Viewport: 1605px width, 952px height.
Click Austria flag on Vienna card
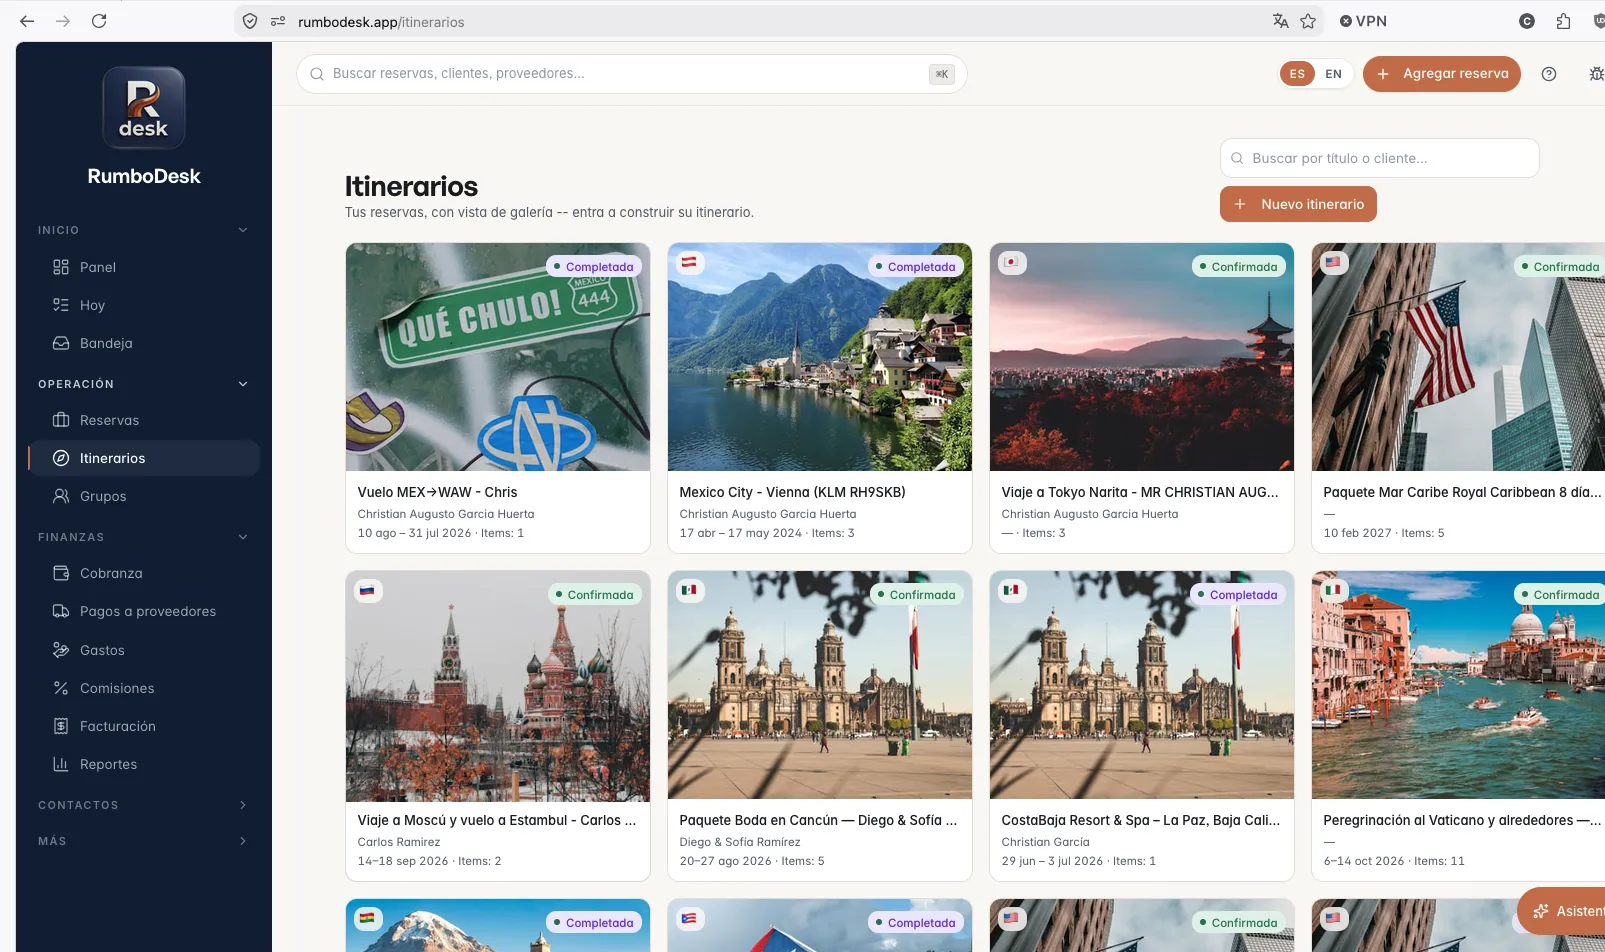[x=690, y=263]
